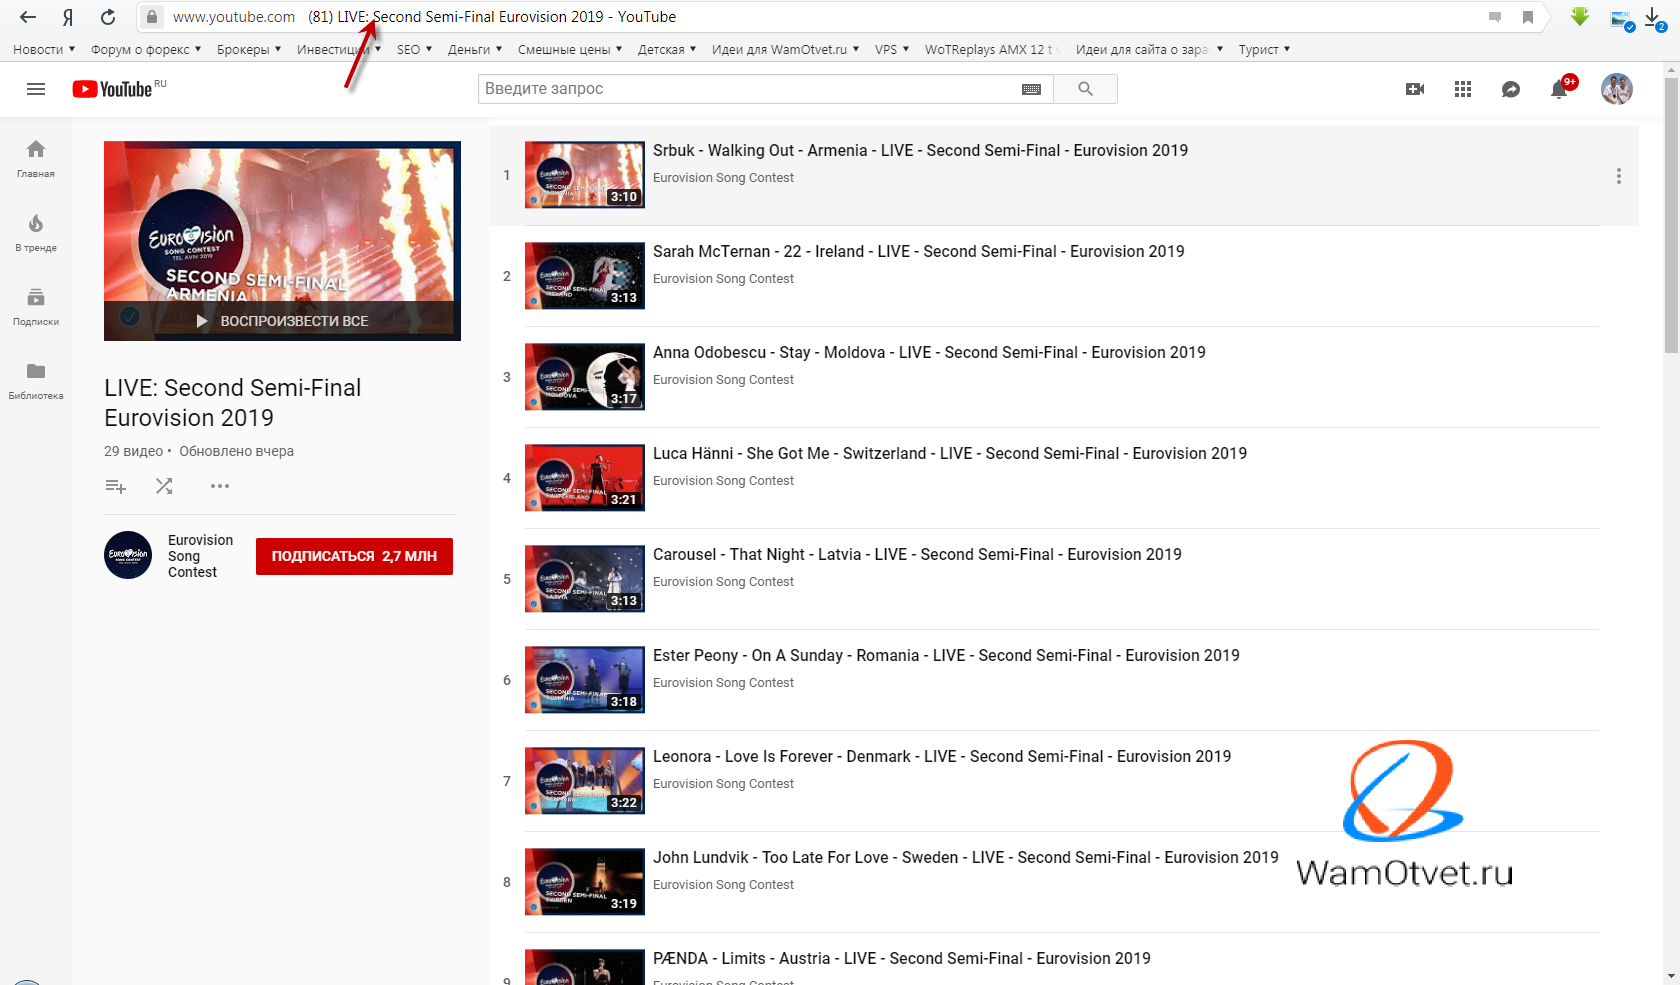Screen dimensions: 1680x985
Task: Open Srbuk - Walking Out video title
Action: 920,150
